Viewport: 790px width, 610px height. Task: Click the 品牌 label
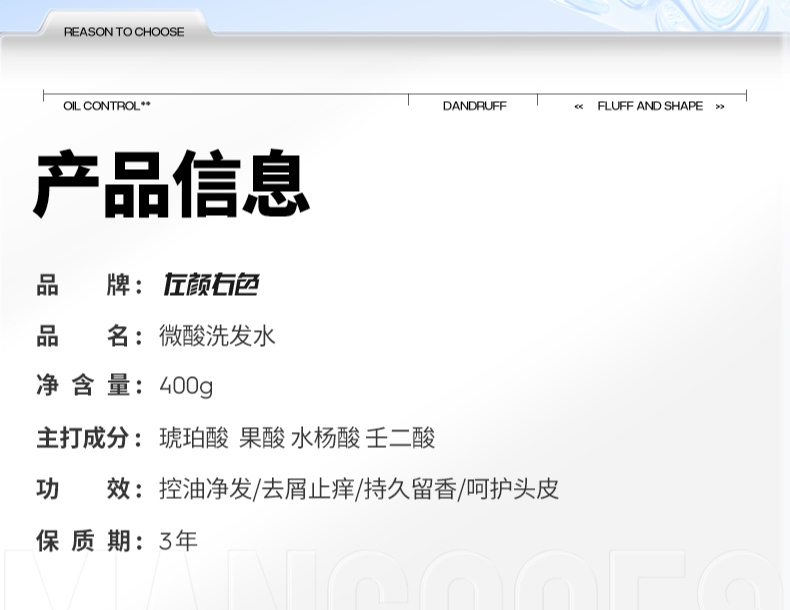(89, 285)
